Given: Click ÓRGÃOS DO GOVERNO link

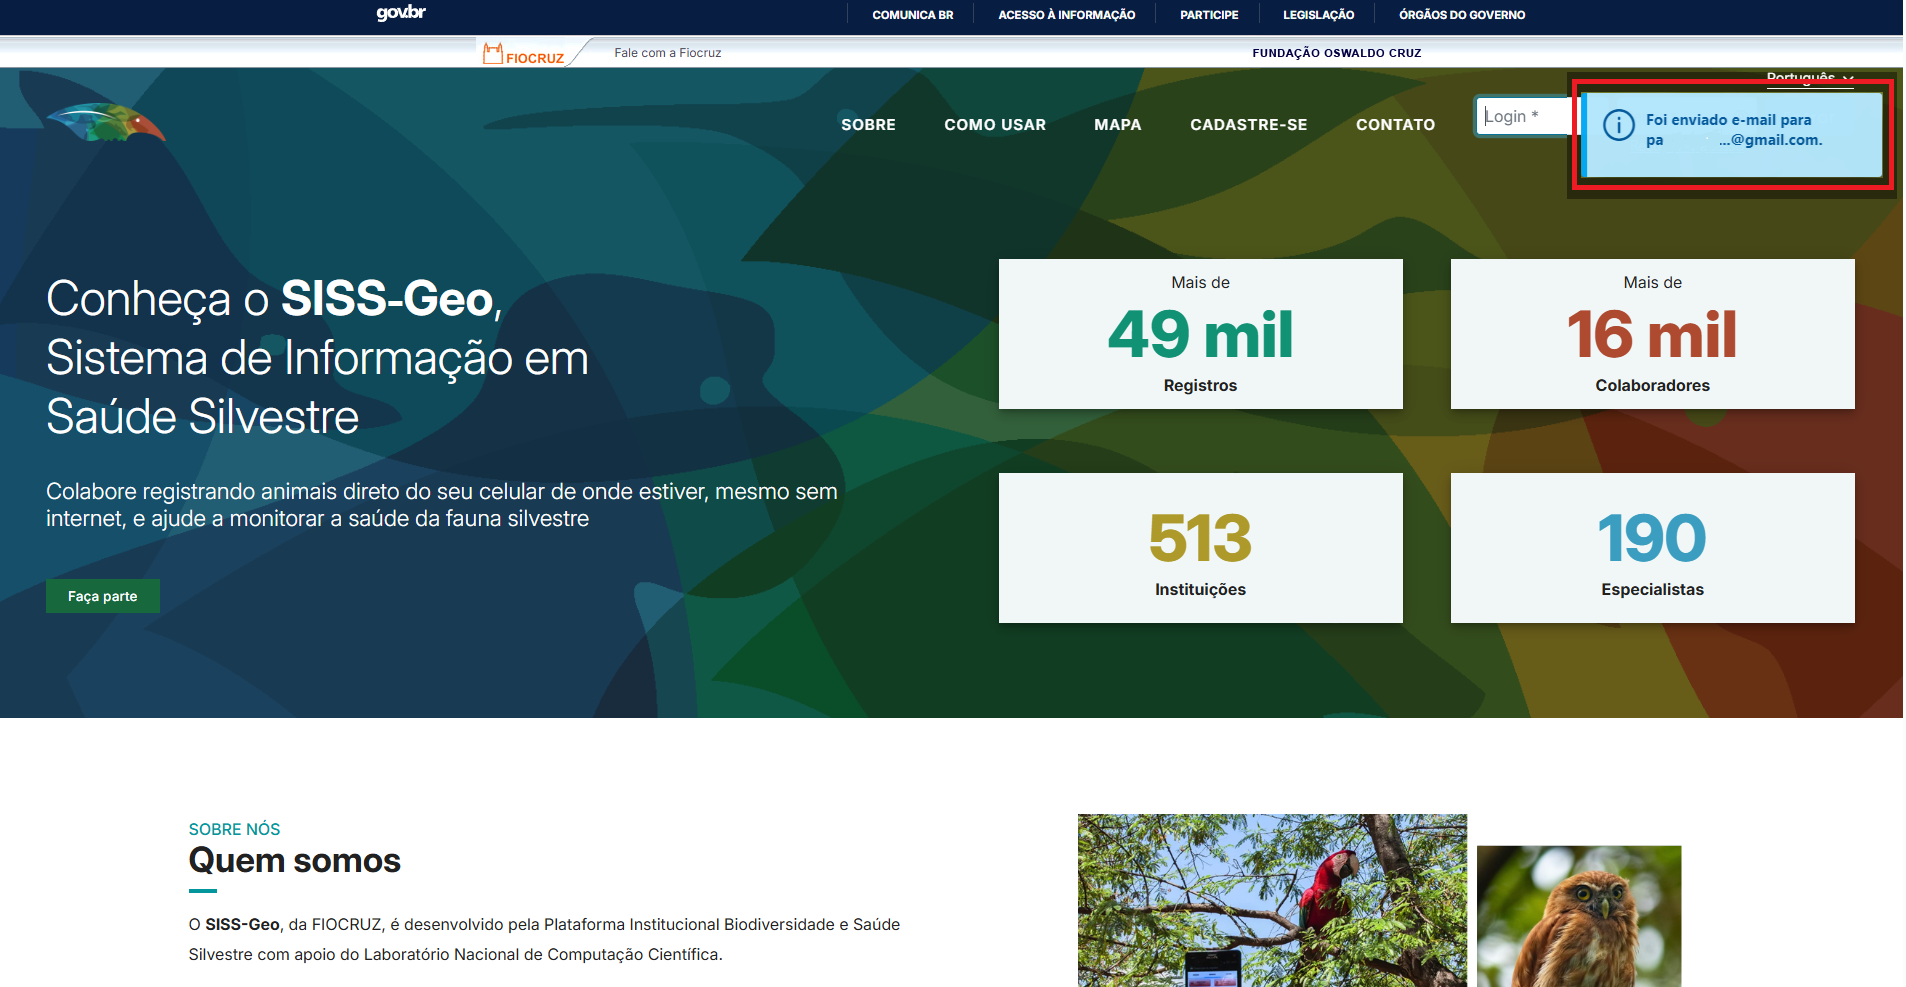Looking at the screenshot, I should tap(1461, 15).
